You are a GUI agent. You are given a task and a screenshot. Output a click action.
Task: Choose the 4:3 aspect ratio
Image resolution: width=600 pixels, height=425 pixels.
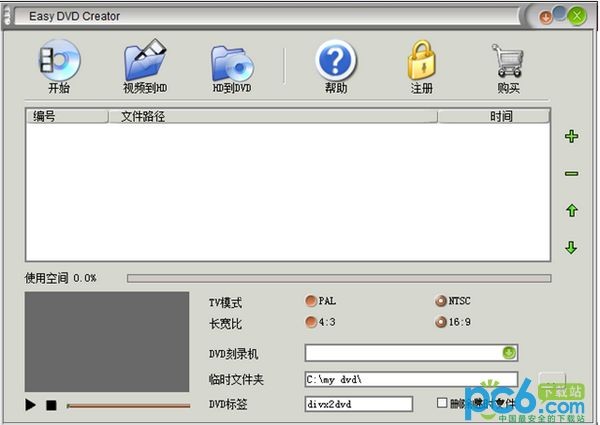click(311, 322)
